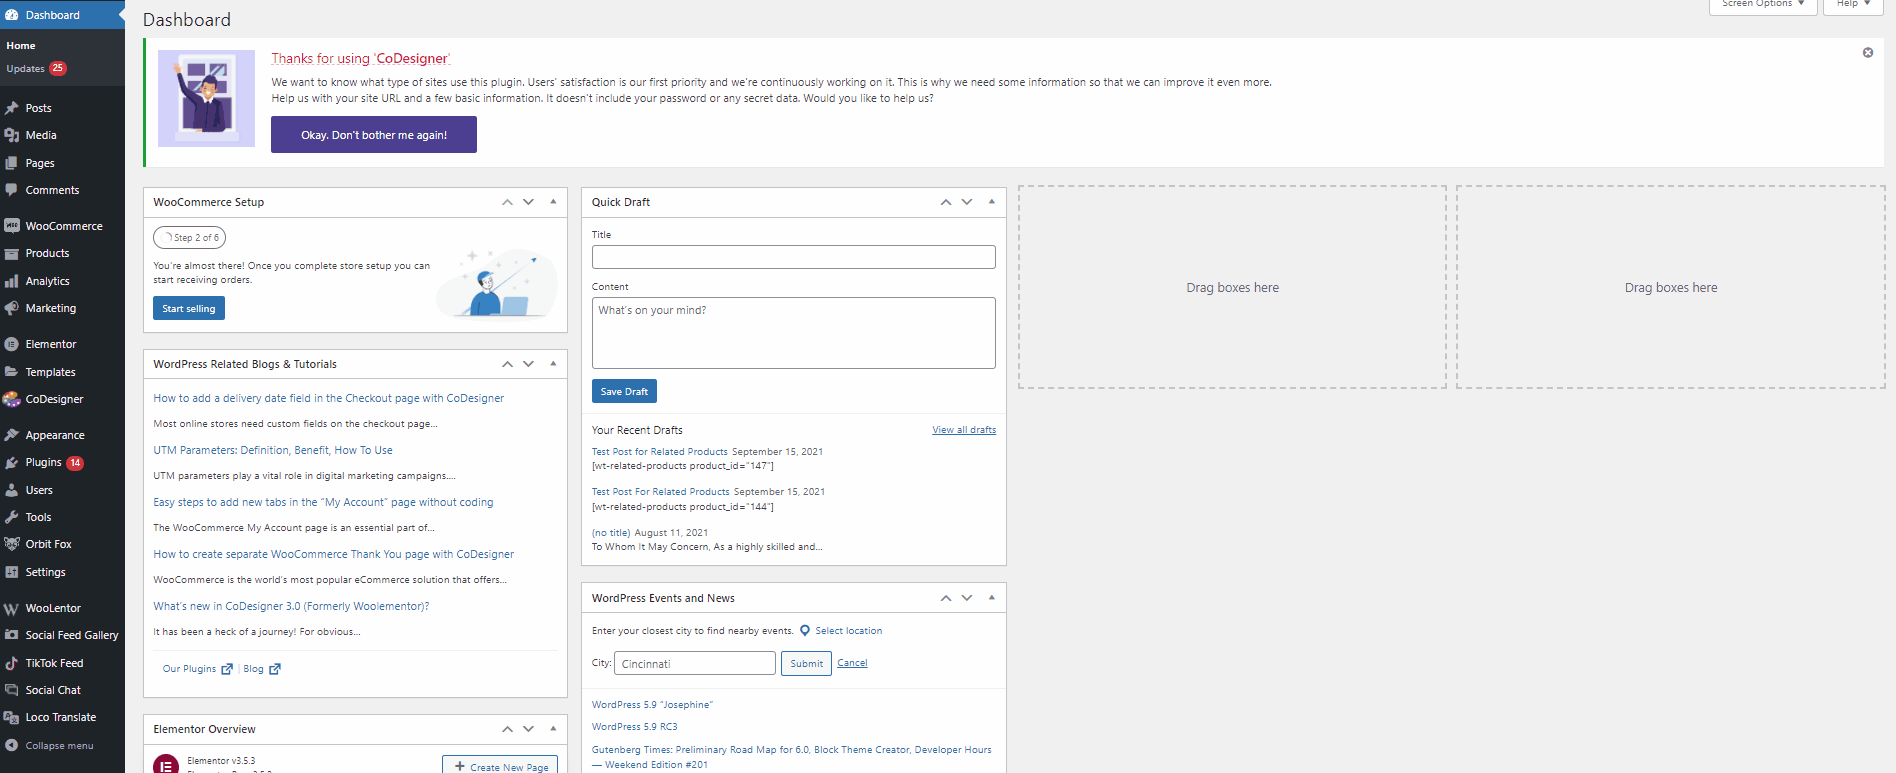
Task: Open 'UTM Parameters: Definition, Benefit, How To Use'
Action: (273, 450)
